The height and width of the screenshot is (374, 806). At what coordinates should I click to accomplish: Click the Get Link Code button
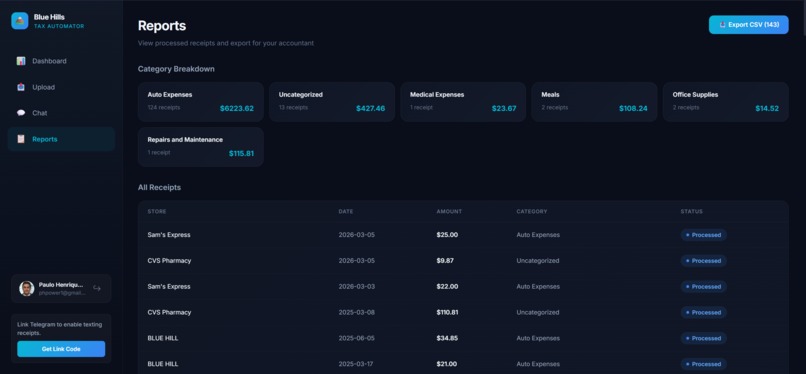61,349
